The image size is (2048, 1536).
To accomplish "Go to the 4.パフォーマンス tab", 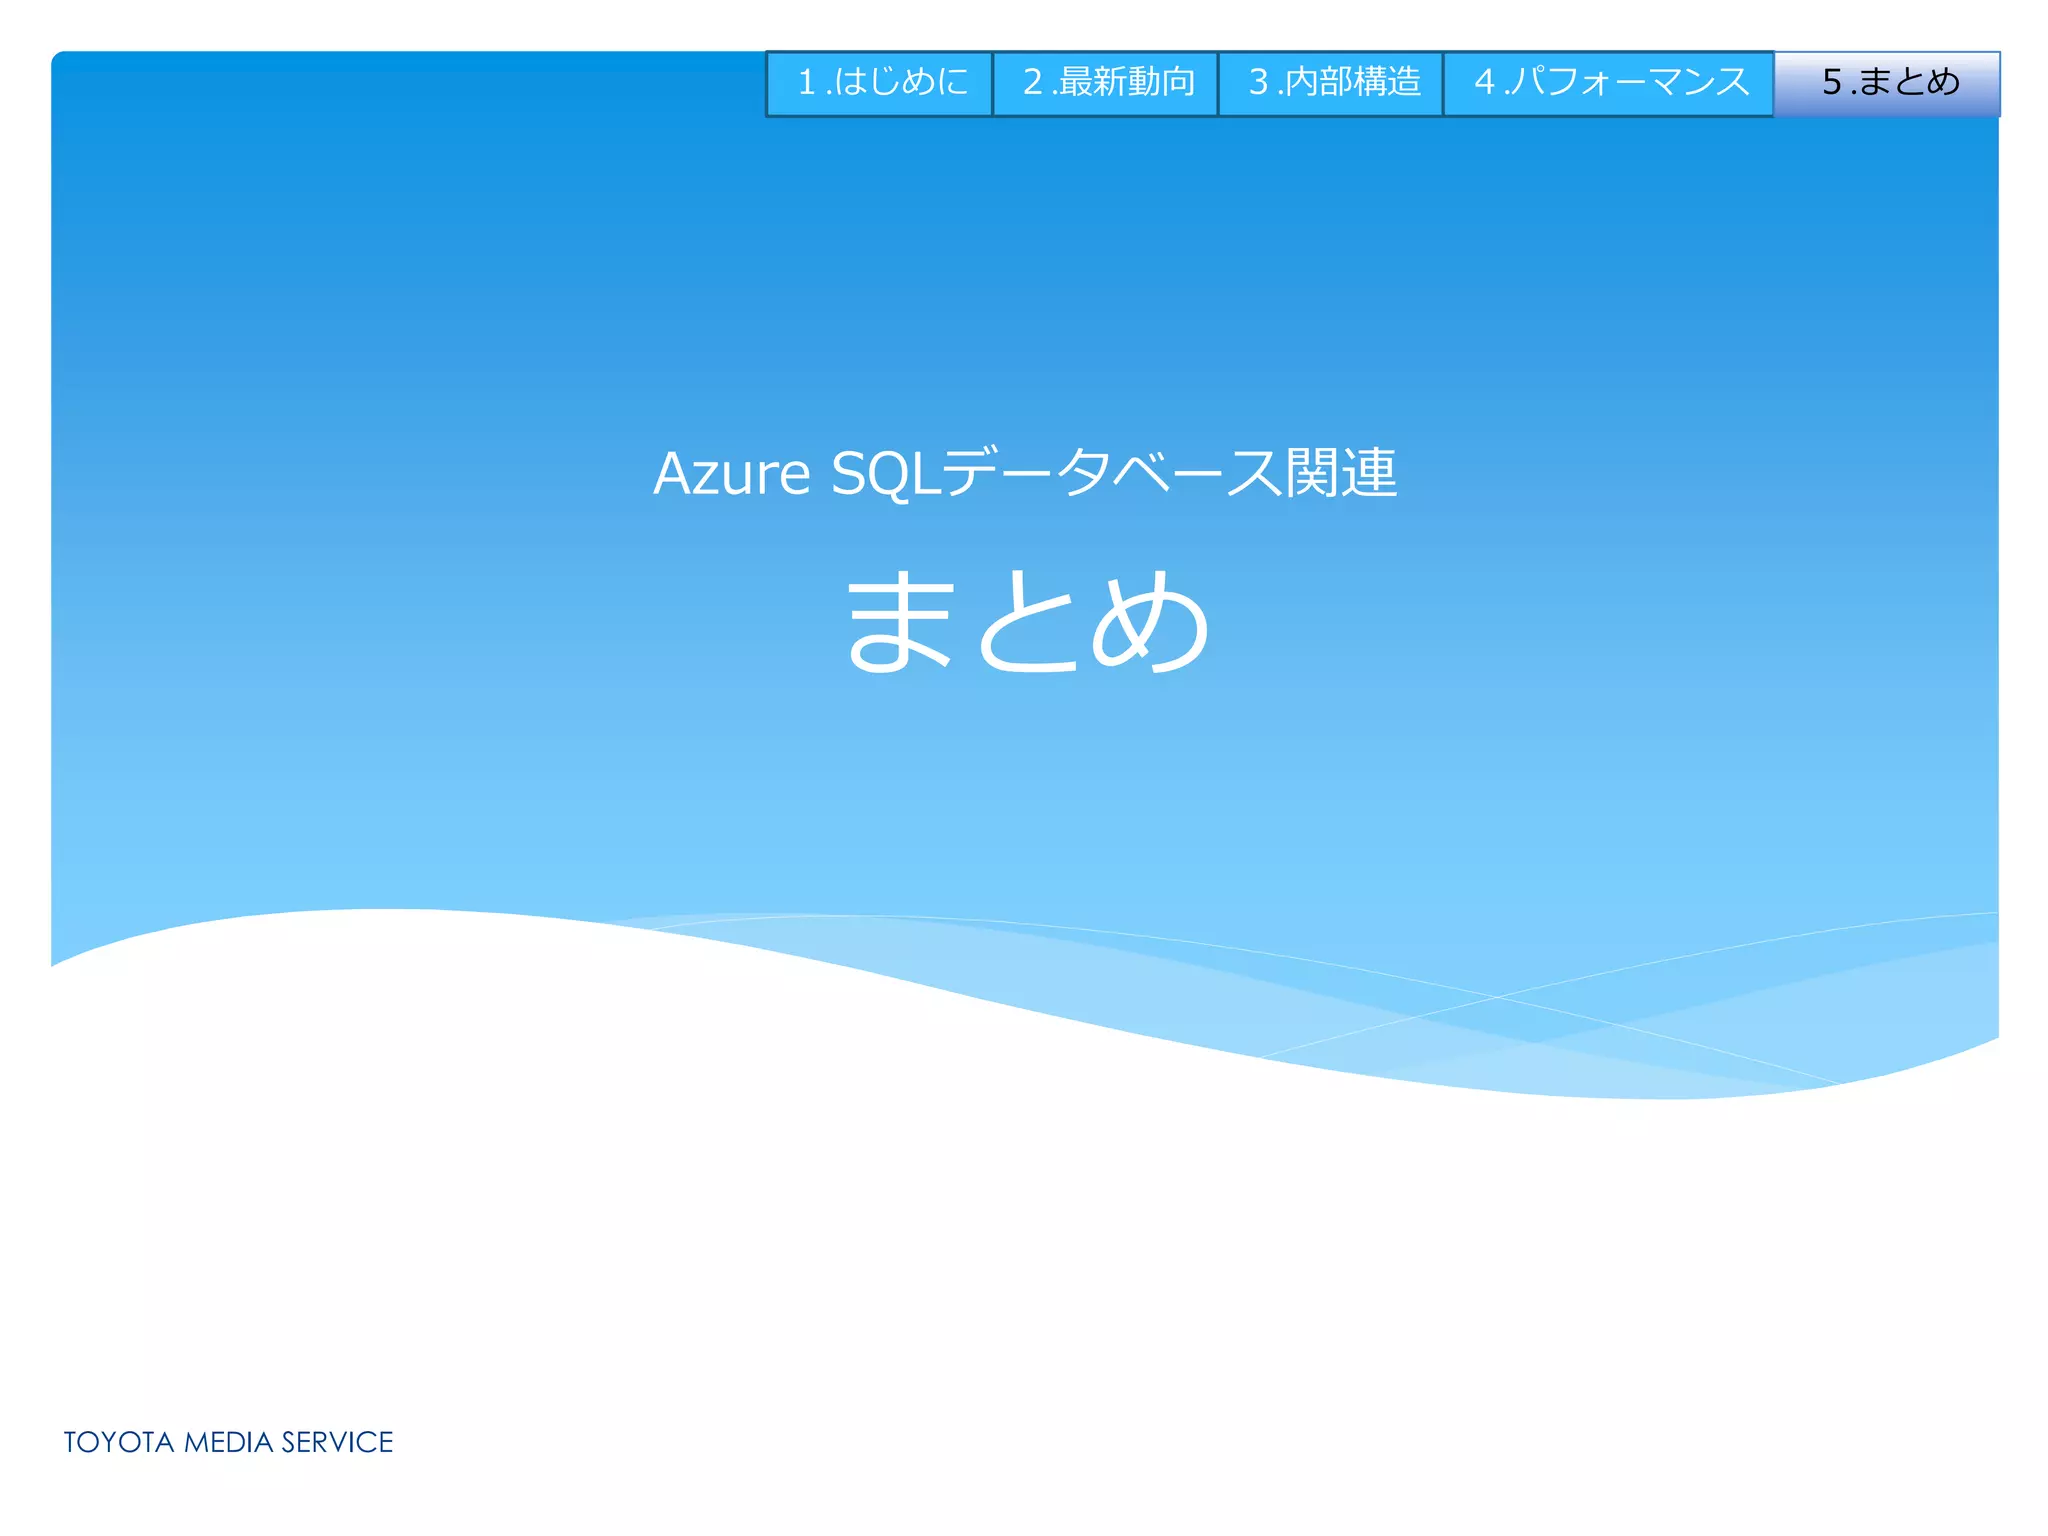I will pos(1609,84).
